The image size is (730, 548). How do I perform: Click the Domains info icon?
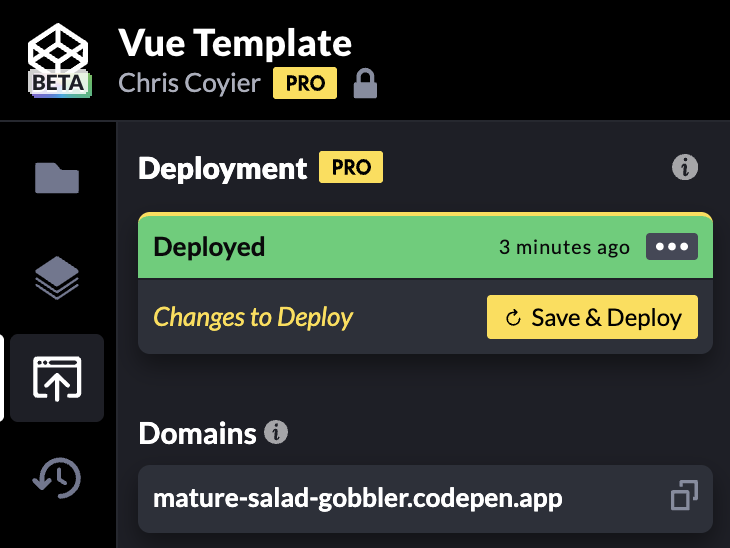tap(276, 432)
